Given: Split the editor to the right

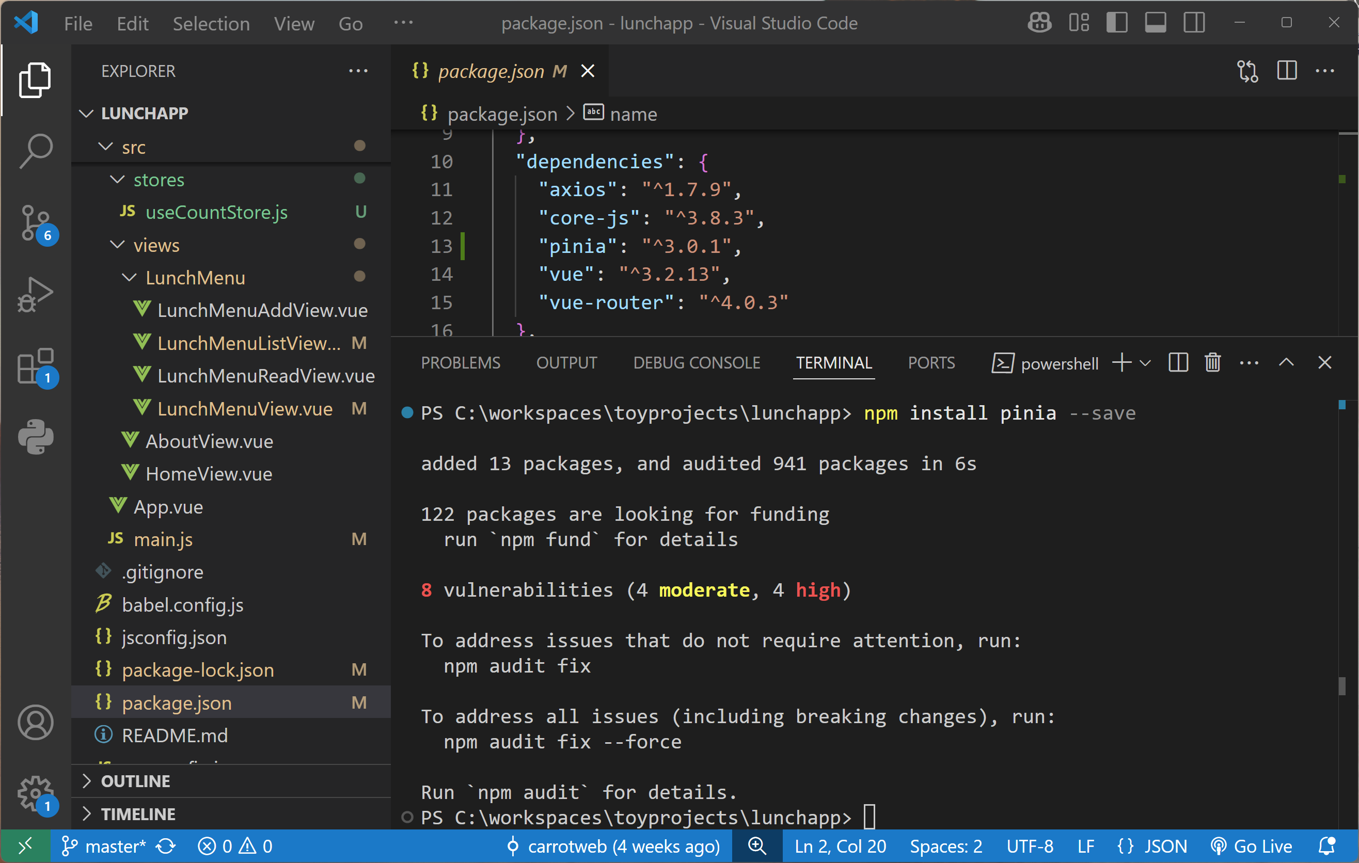Looking at the screenshot, I should (1287, 71).
